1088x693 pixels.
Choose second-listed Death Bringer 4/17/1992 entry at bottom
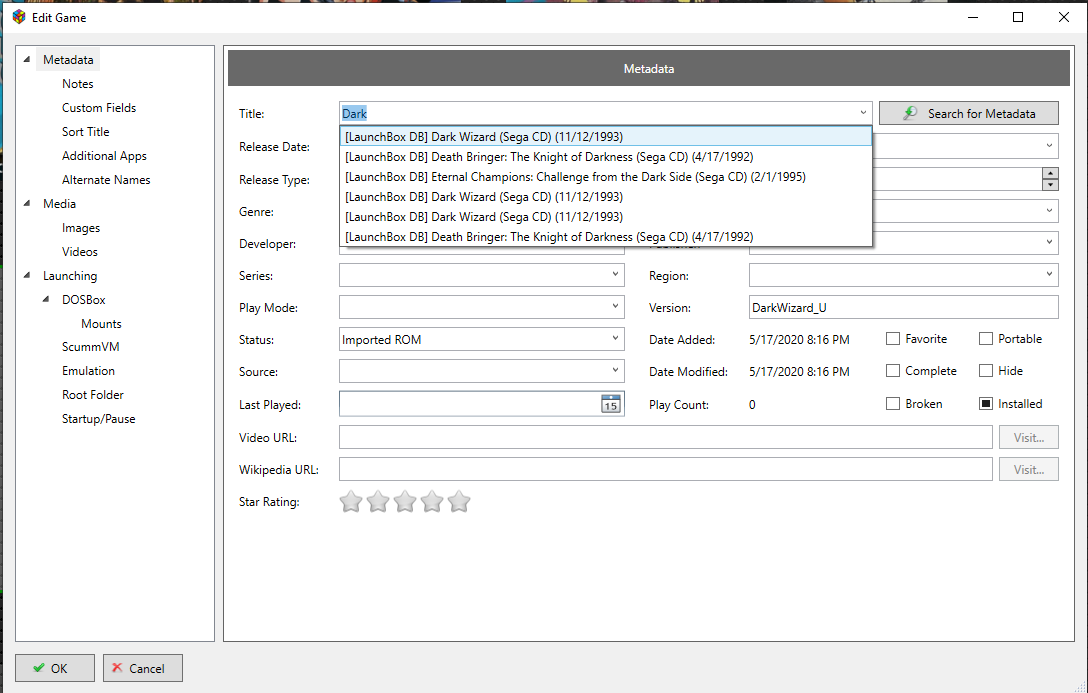coord(605,237)
